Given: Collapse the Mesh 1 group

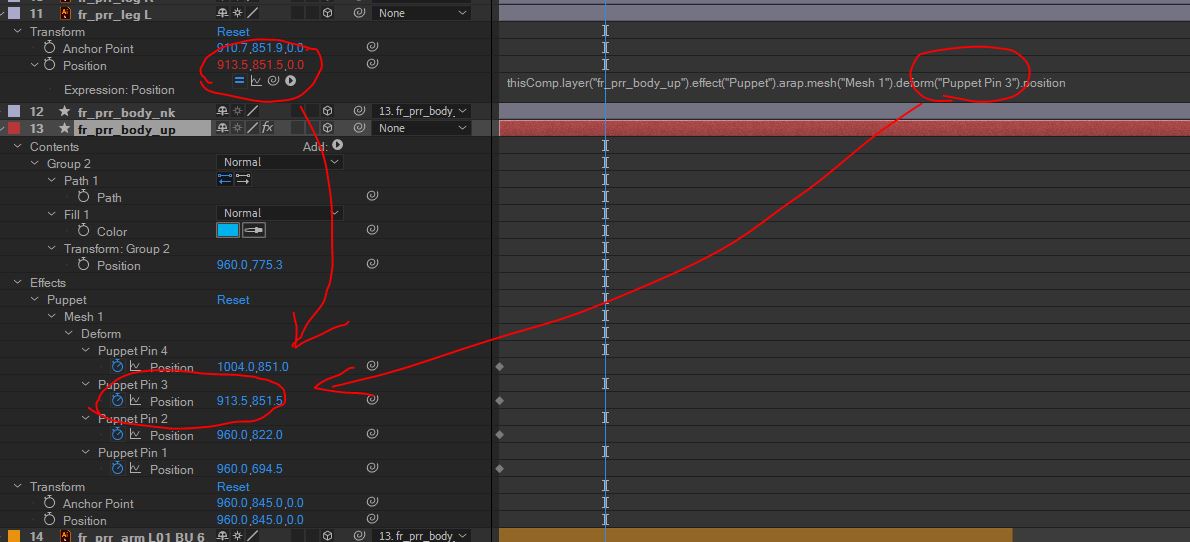Looking at the screenshot, I should click(51, 317).
